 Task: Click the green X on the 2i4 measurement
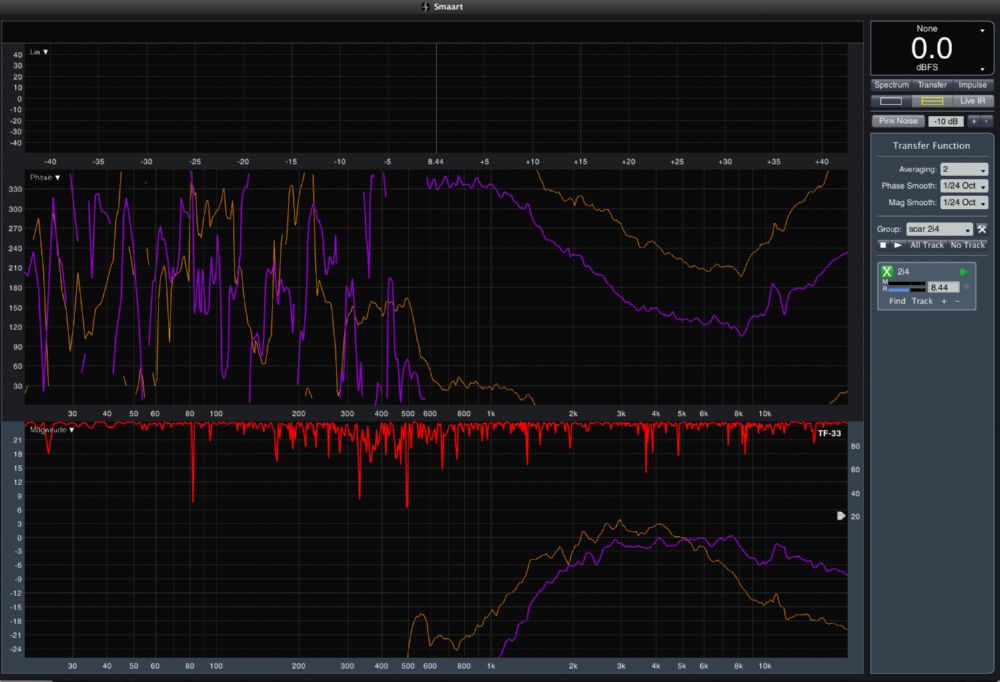(887, 272)
